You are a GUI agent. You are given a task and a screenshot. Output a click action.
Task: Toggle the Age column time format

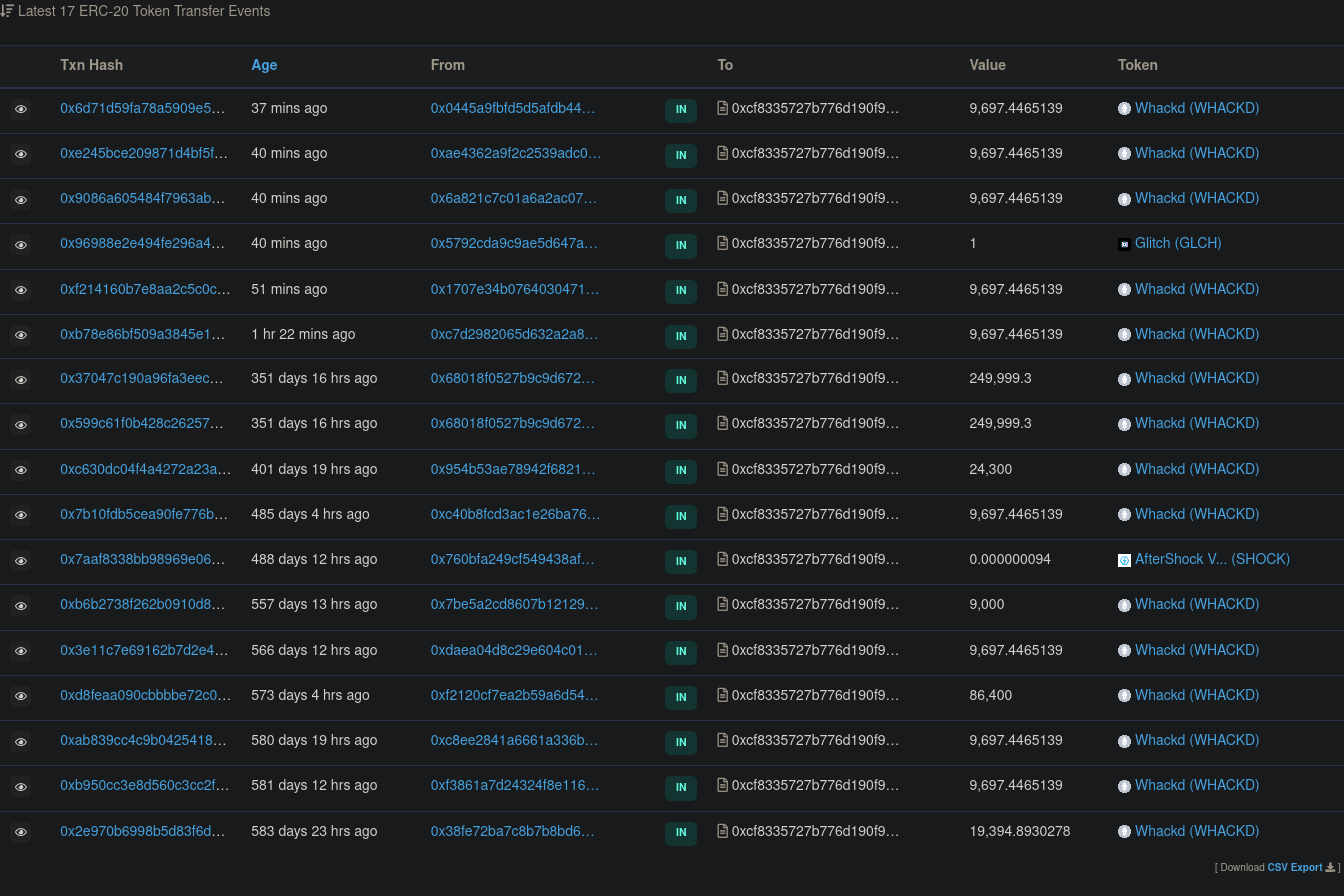pyautogui.click(x=264, y=65)
